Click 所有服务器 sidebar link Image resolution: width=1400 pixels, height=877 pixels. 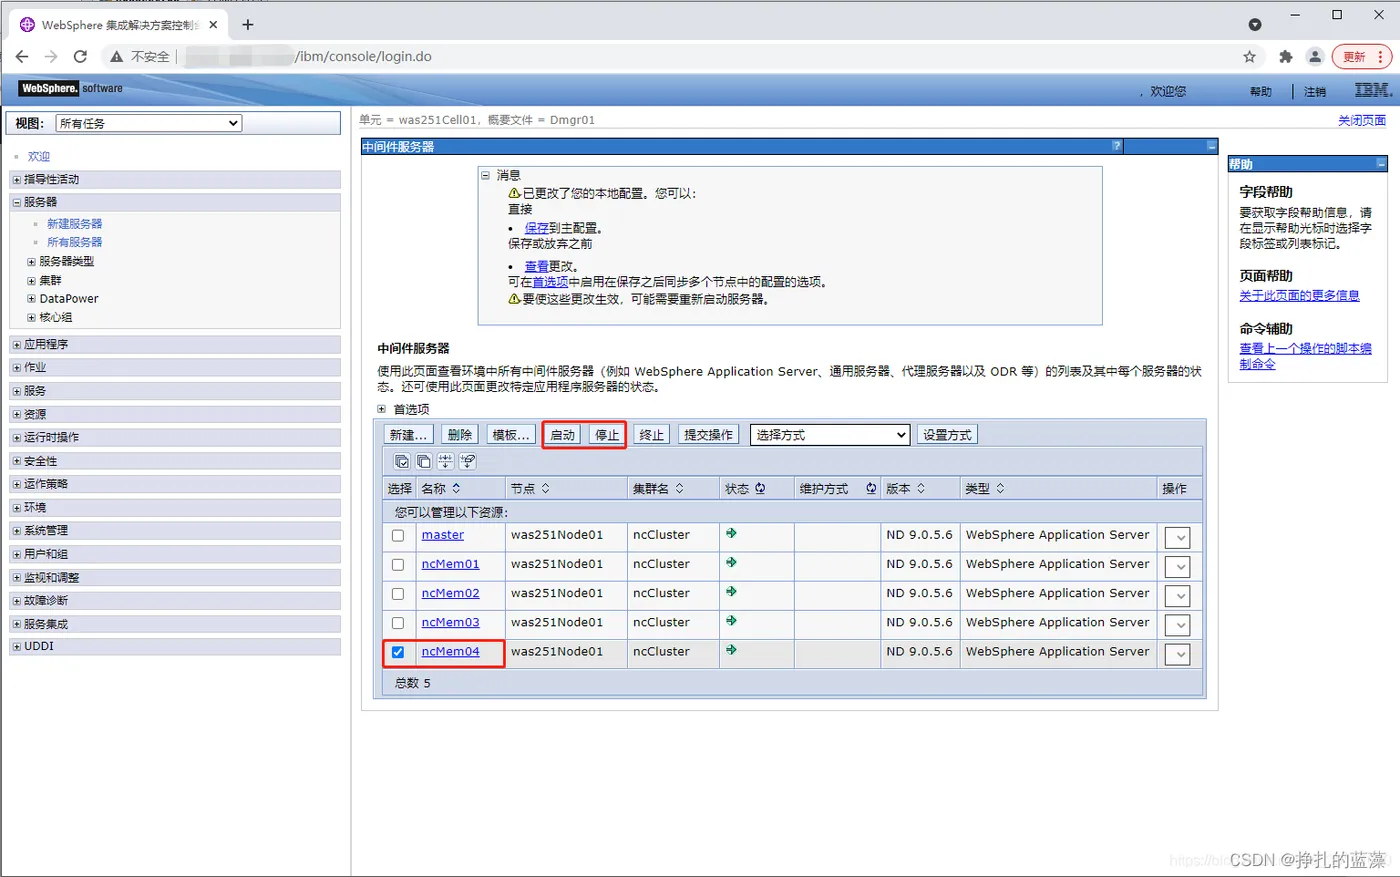(x=75, y=242)
